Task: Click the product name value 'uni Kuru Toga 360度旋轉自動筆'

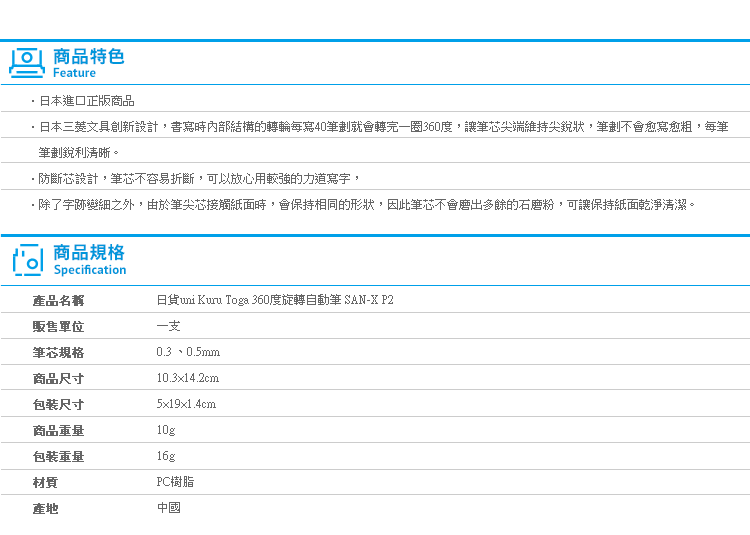Action: pyautogui.click(x=275, y=300)
